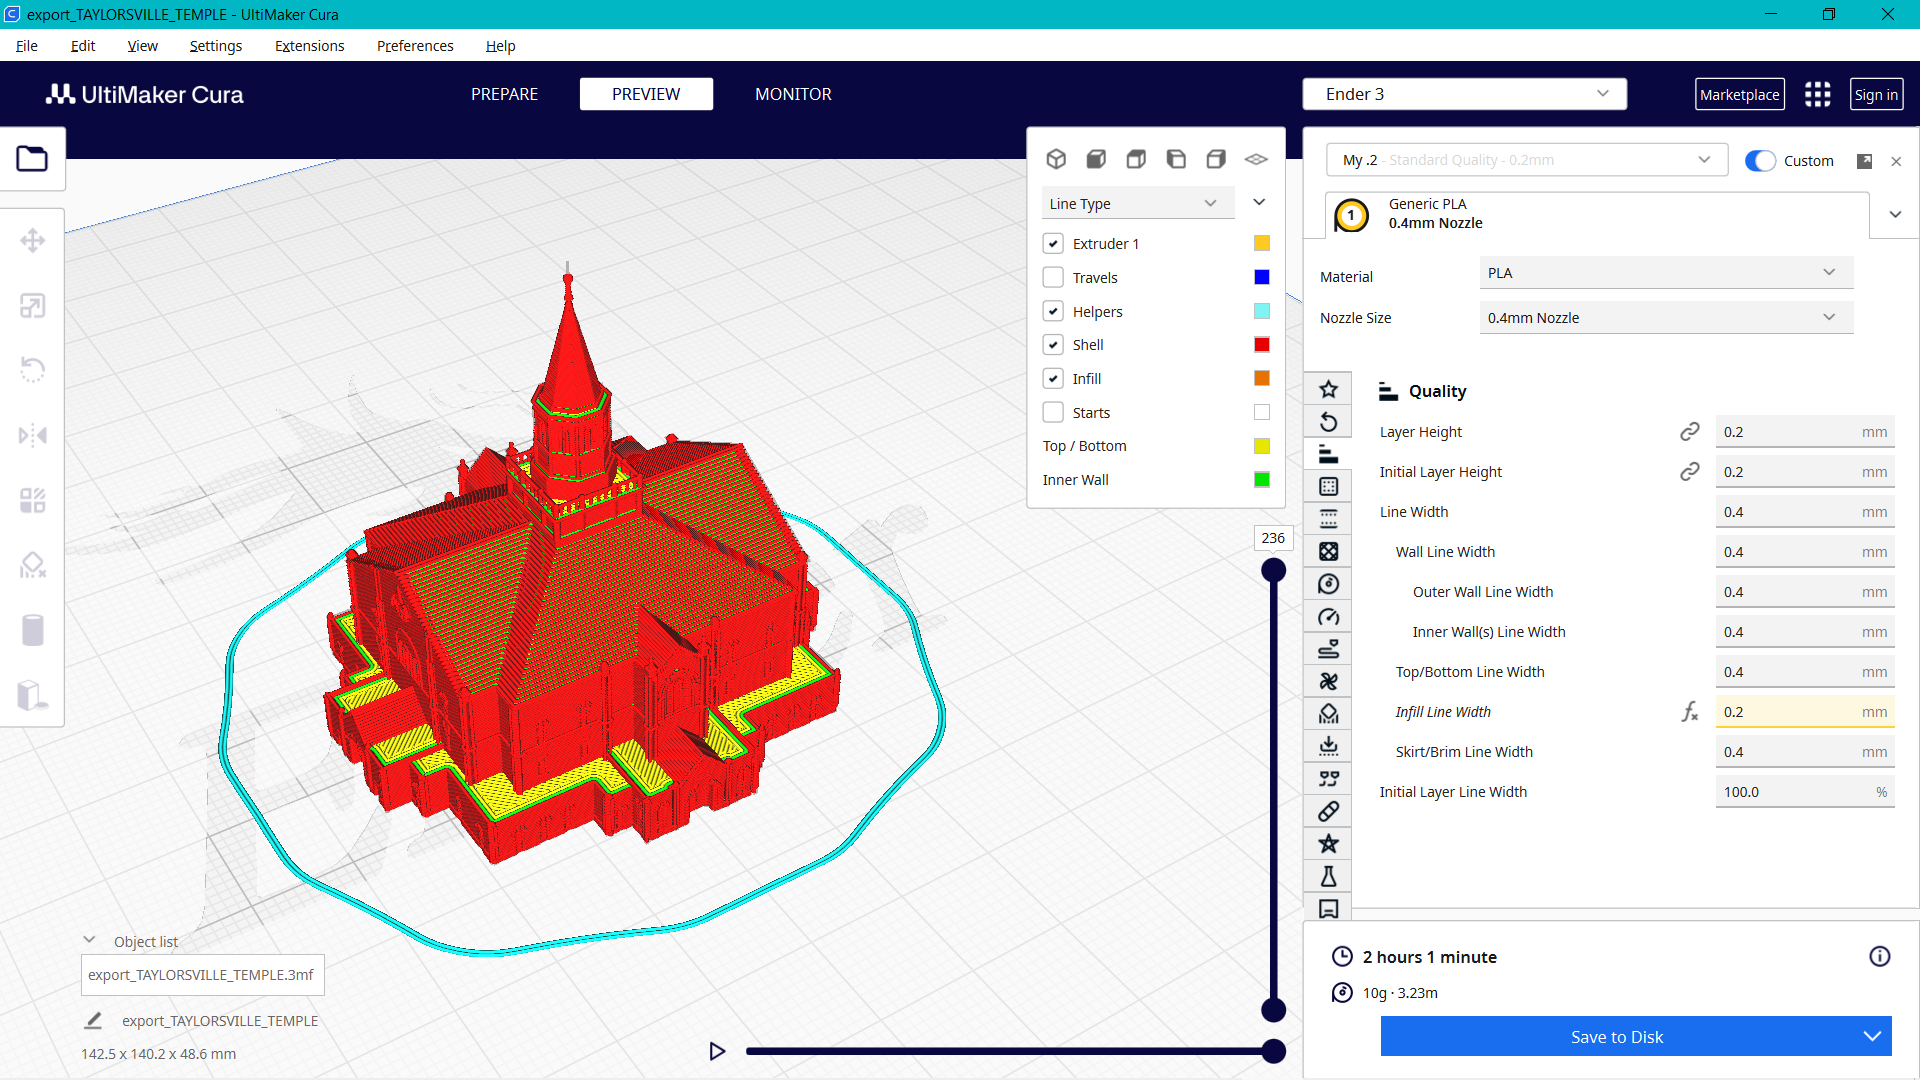Click the Save to Disk button
The image size is (1920, 1080).
pos(1617,1036)
